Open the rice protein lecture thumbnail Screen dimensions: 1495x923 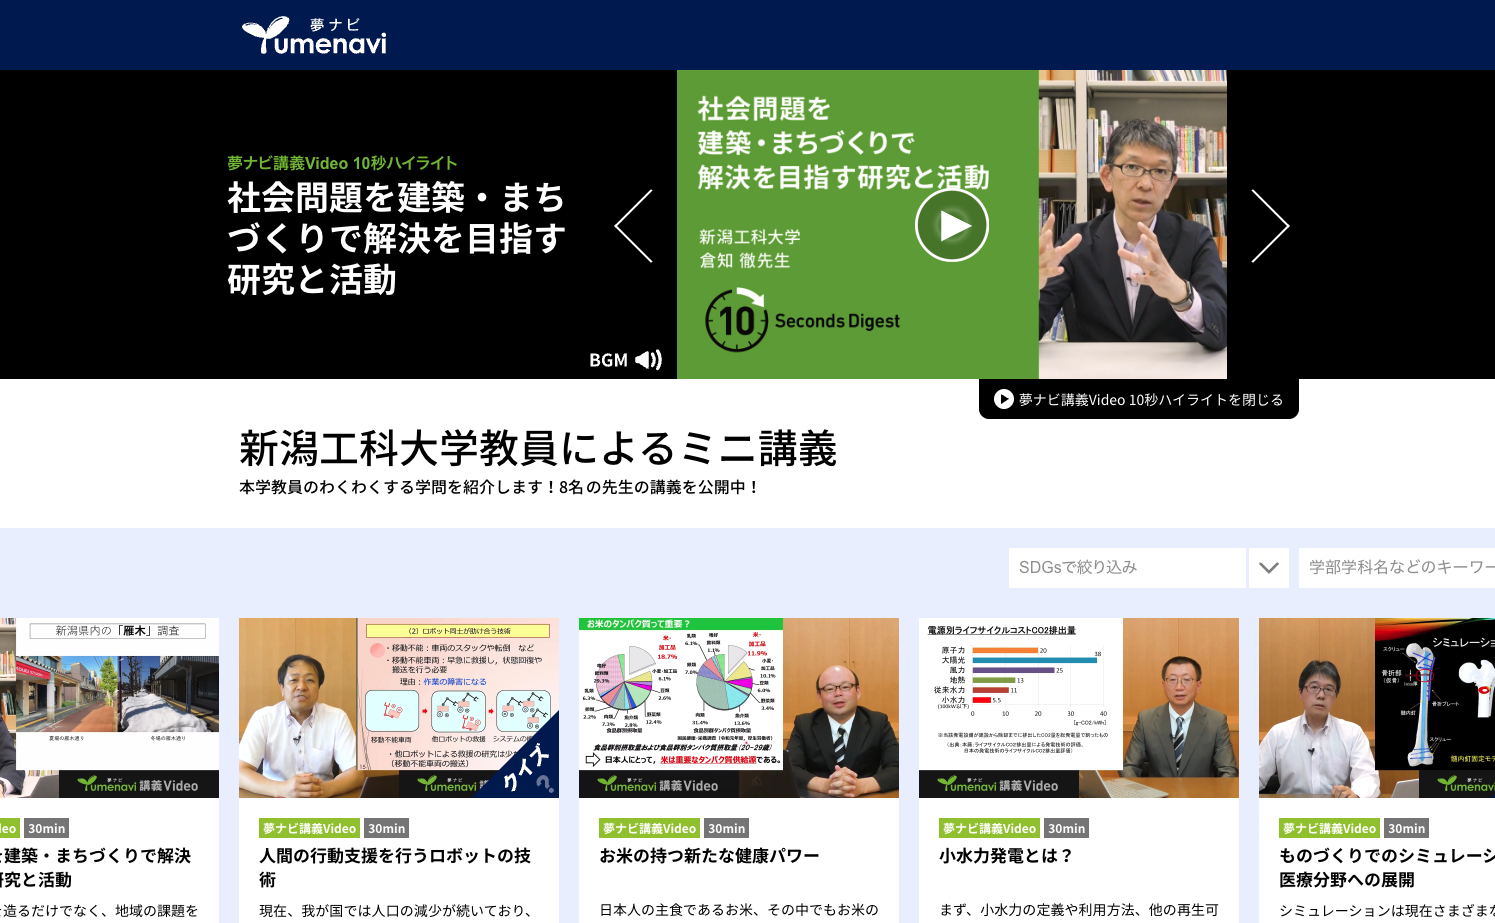point(738,707)
